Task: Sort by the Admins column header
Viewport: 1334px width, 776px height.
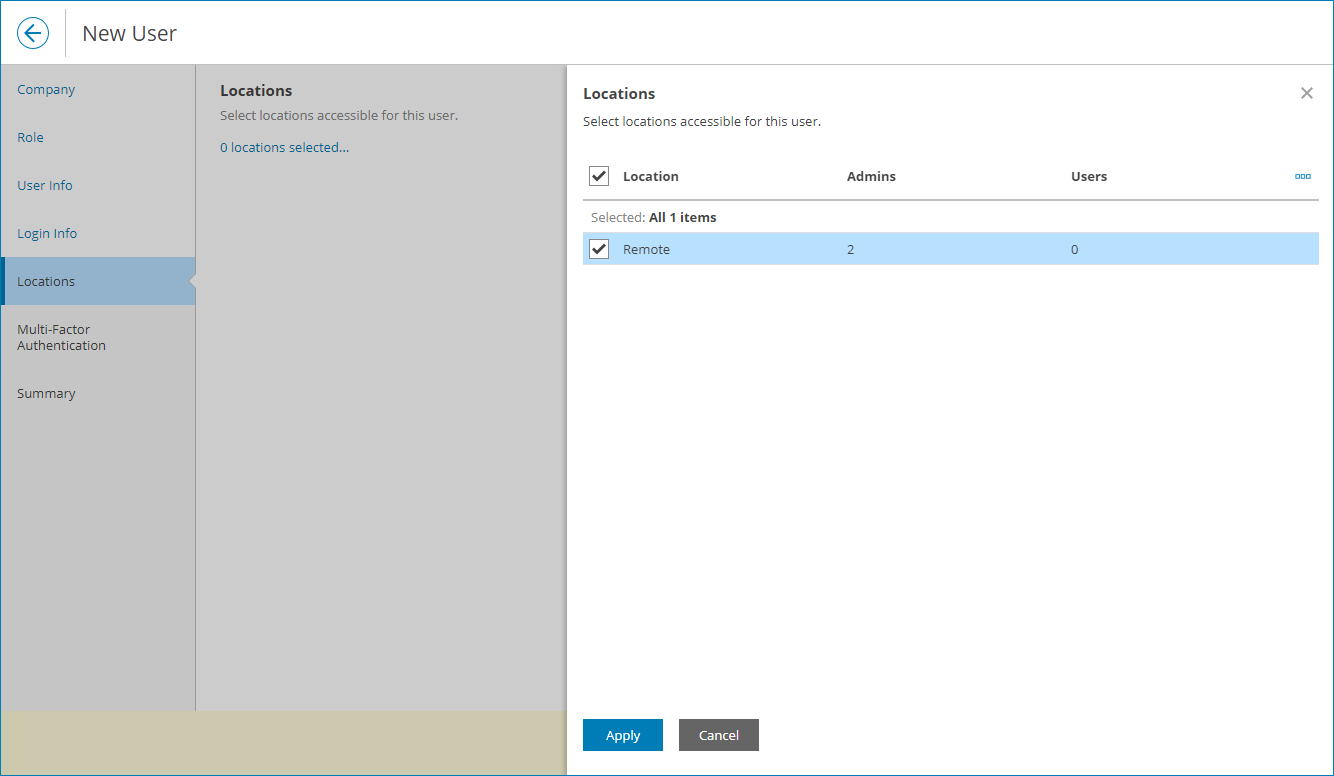Action: pyautogui.click(x=871, y=176)
